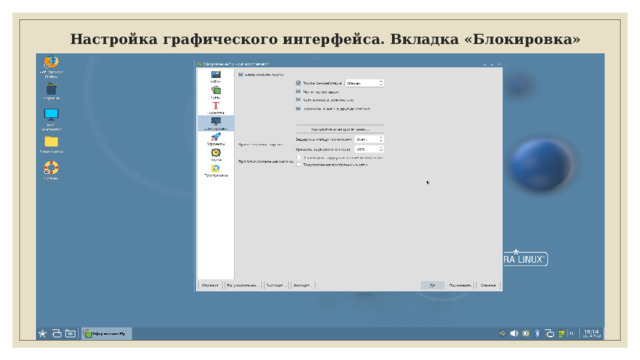Confirm with the Да button
Viewport: 640px width, 360px height.
[432, 285]
